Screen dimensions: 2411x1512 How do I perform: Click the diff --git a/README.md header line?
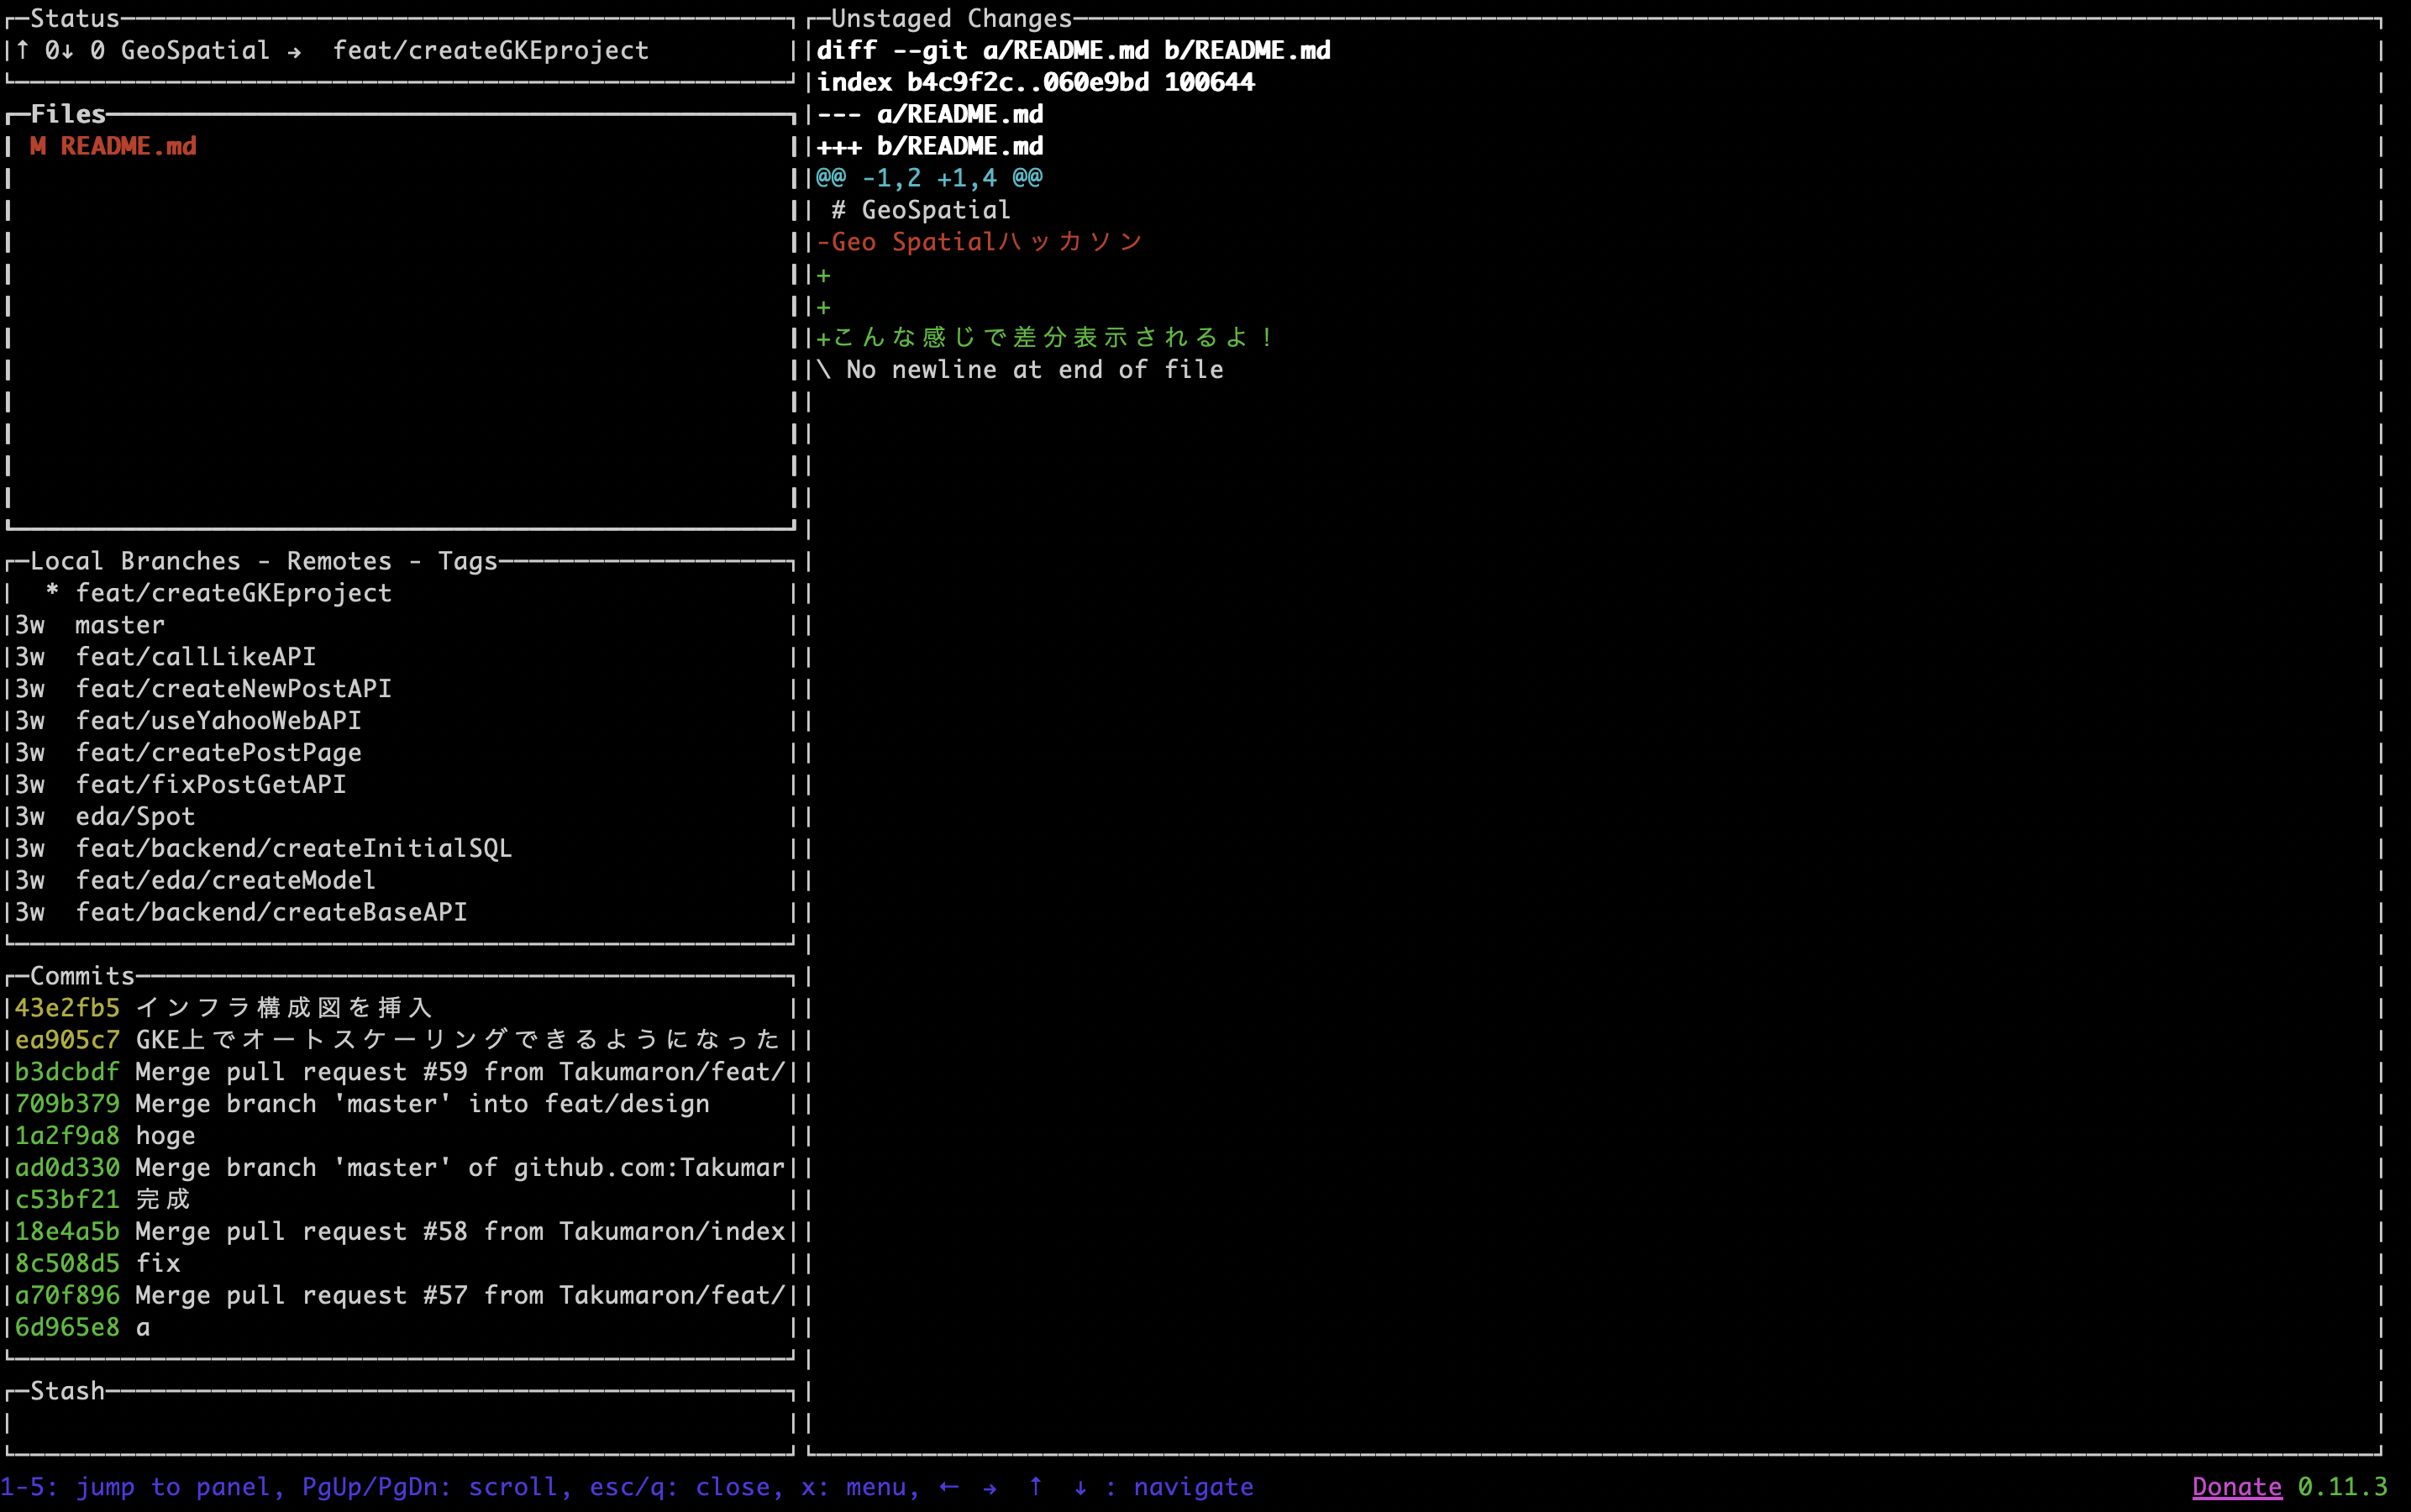point(1074,50)
